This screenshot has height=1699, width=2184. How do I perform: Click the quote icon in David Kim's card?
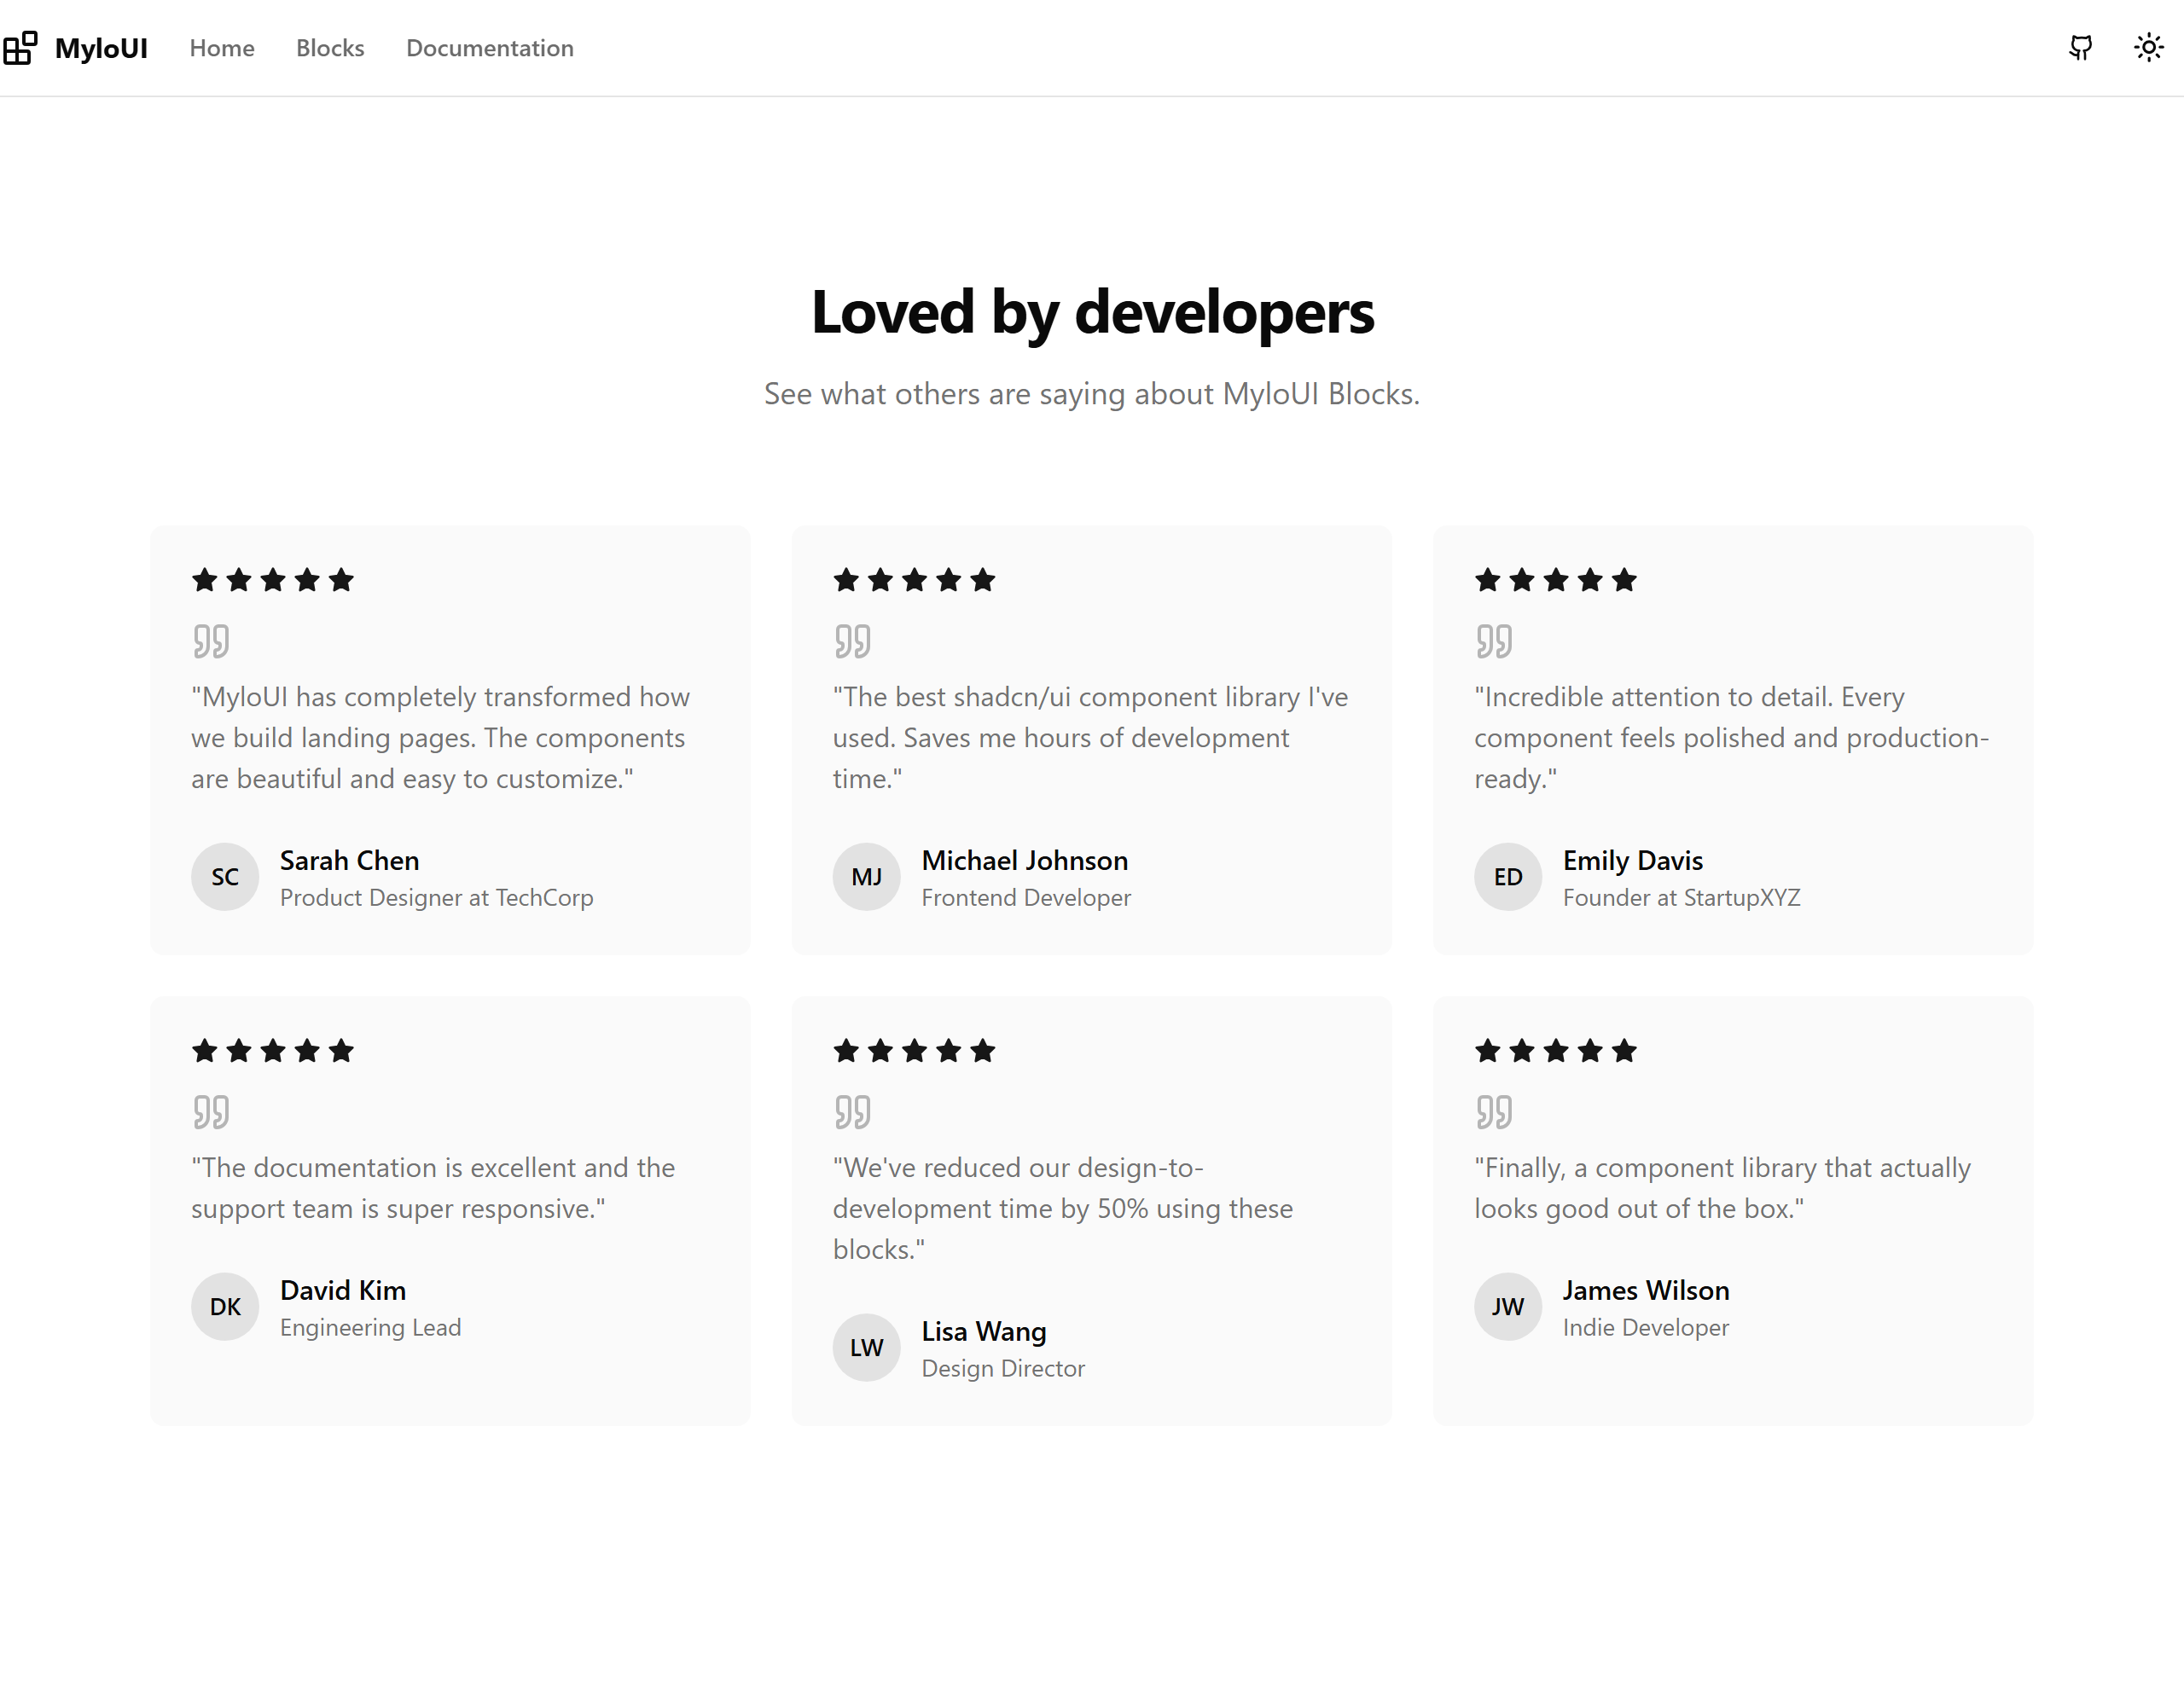[211, 1112]
